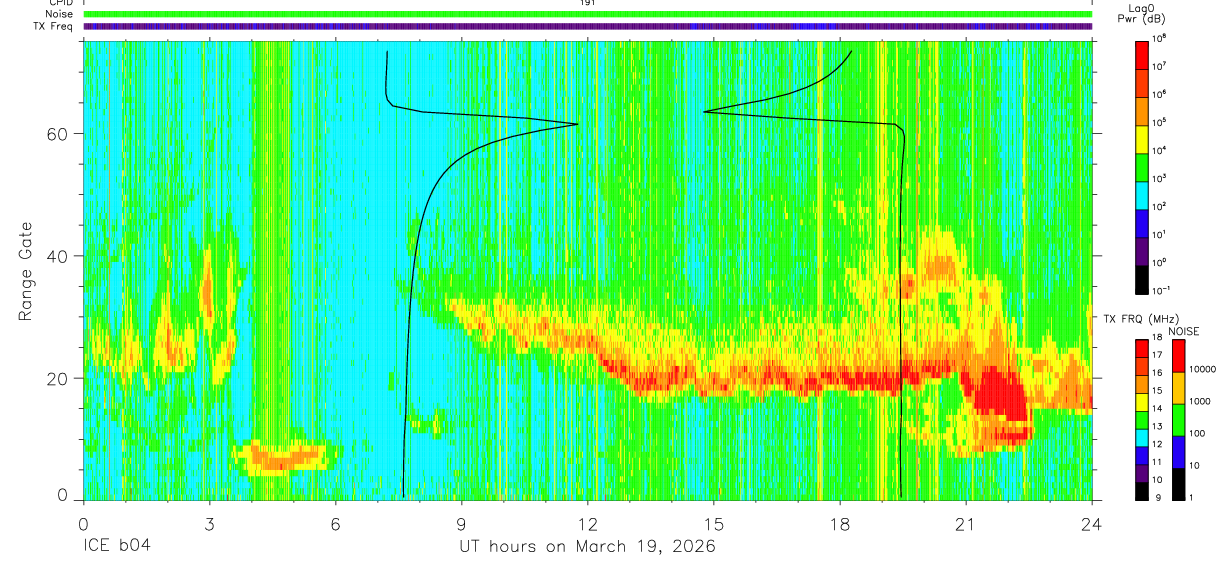Click the red segment of the Lag0 Pwr color bar
The width and height of the screenshot is (1228, 567).
click(1142, 55)
